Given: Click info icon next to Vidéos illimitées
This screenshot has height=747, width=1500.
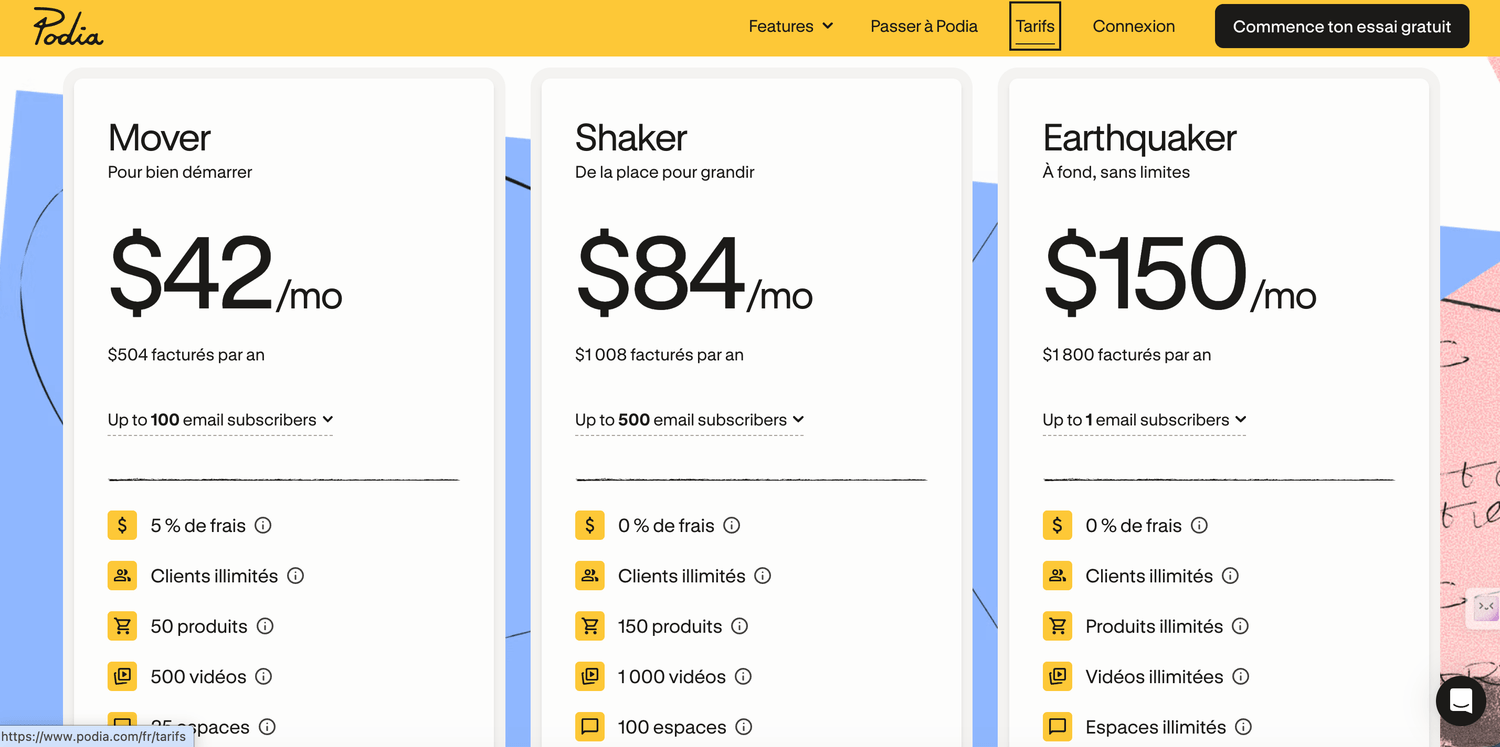Looking at the screenshot, I should [x=1240, y=676].
